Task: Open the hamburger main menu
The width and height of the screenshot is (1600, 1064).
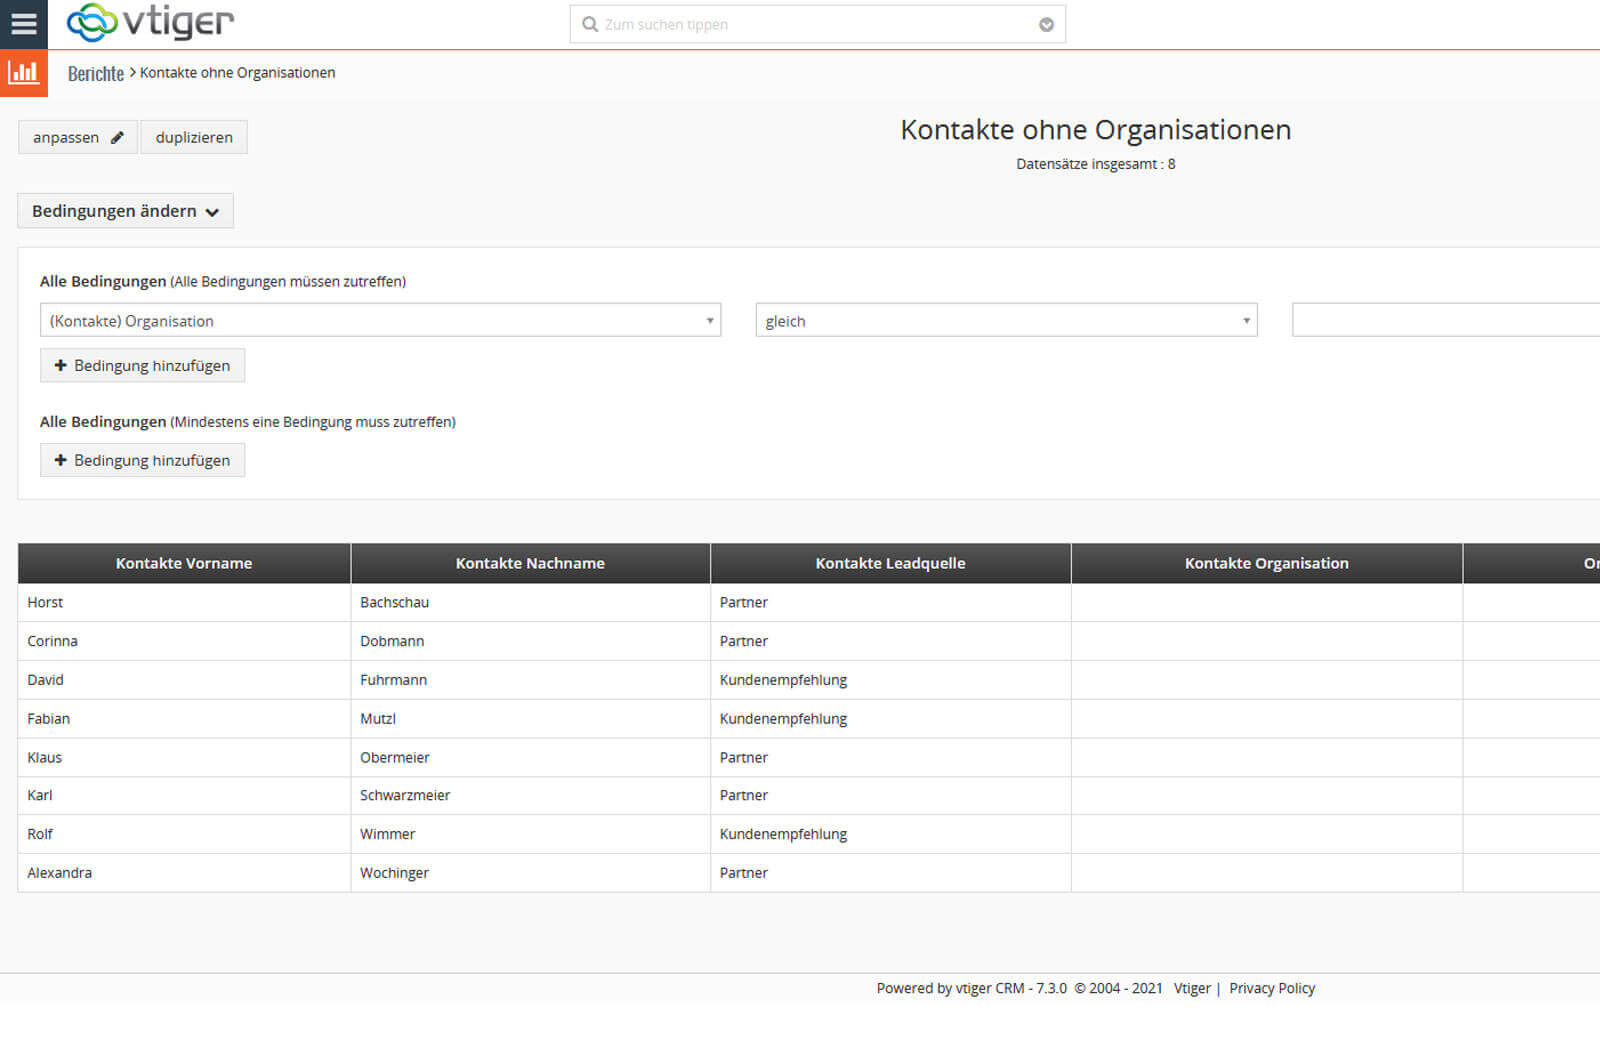Action: tap(23, 23)
